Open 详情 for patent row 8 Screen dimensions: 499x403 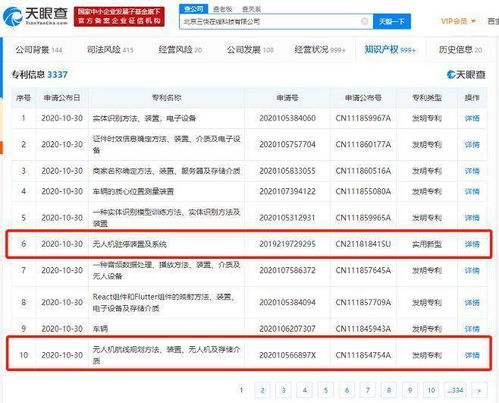click(472, 303)
